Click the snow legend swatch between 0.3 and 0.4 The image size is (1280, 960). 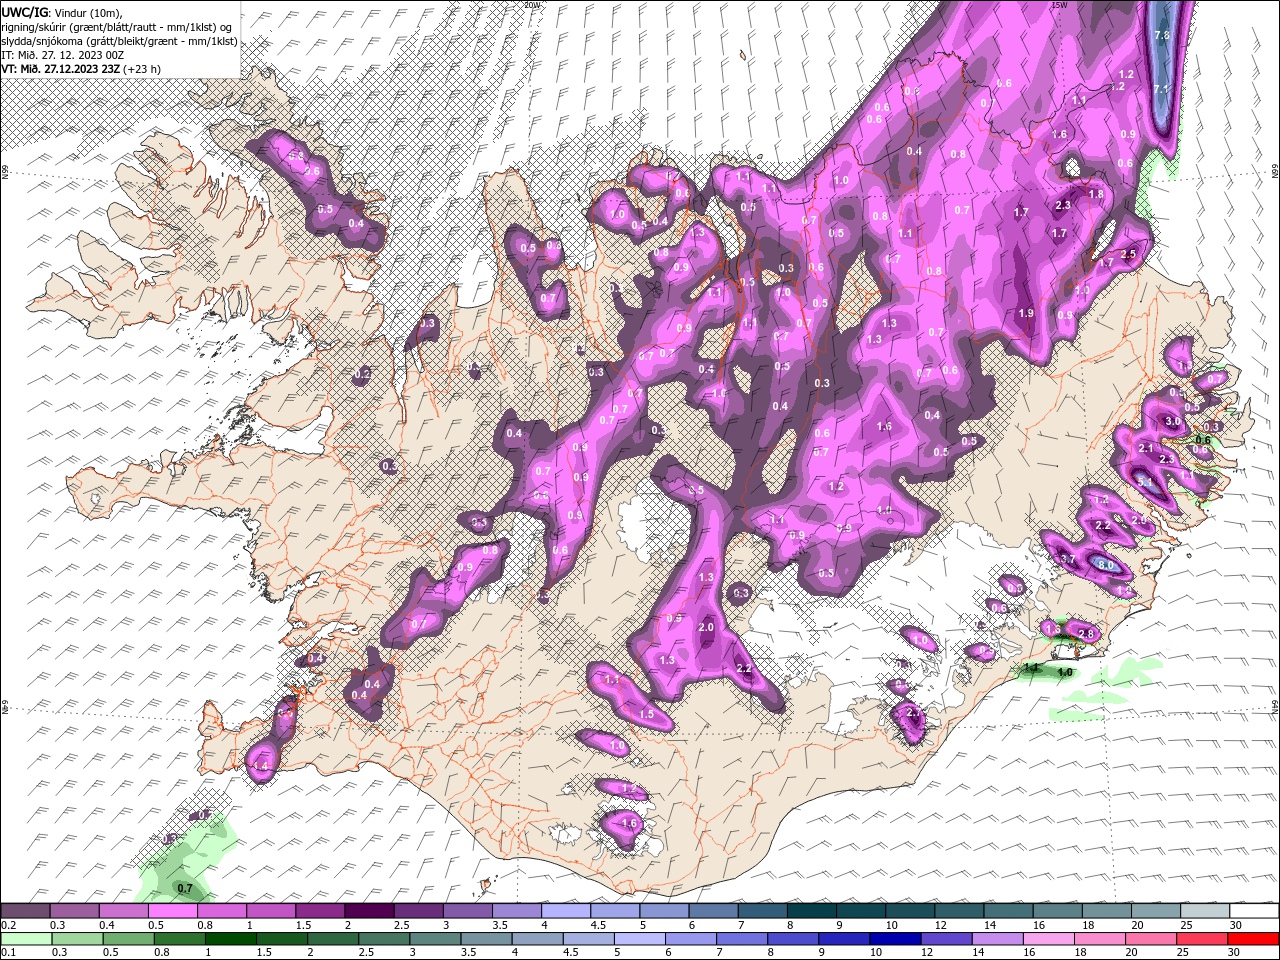[74, 911]
